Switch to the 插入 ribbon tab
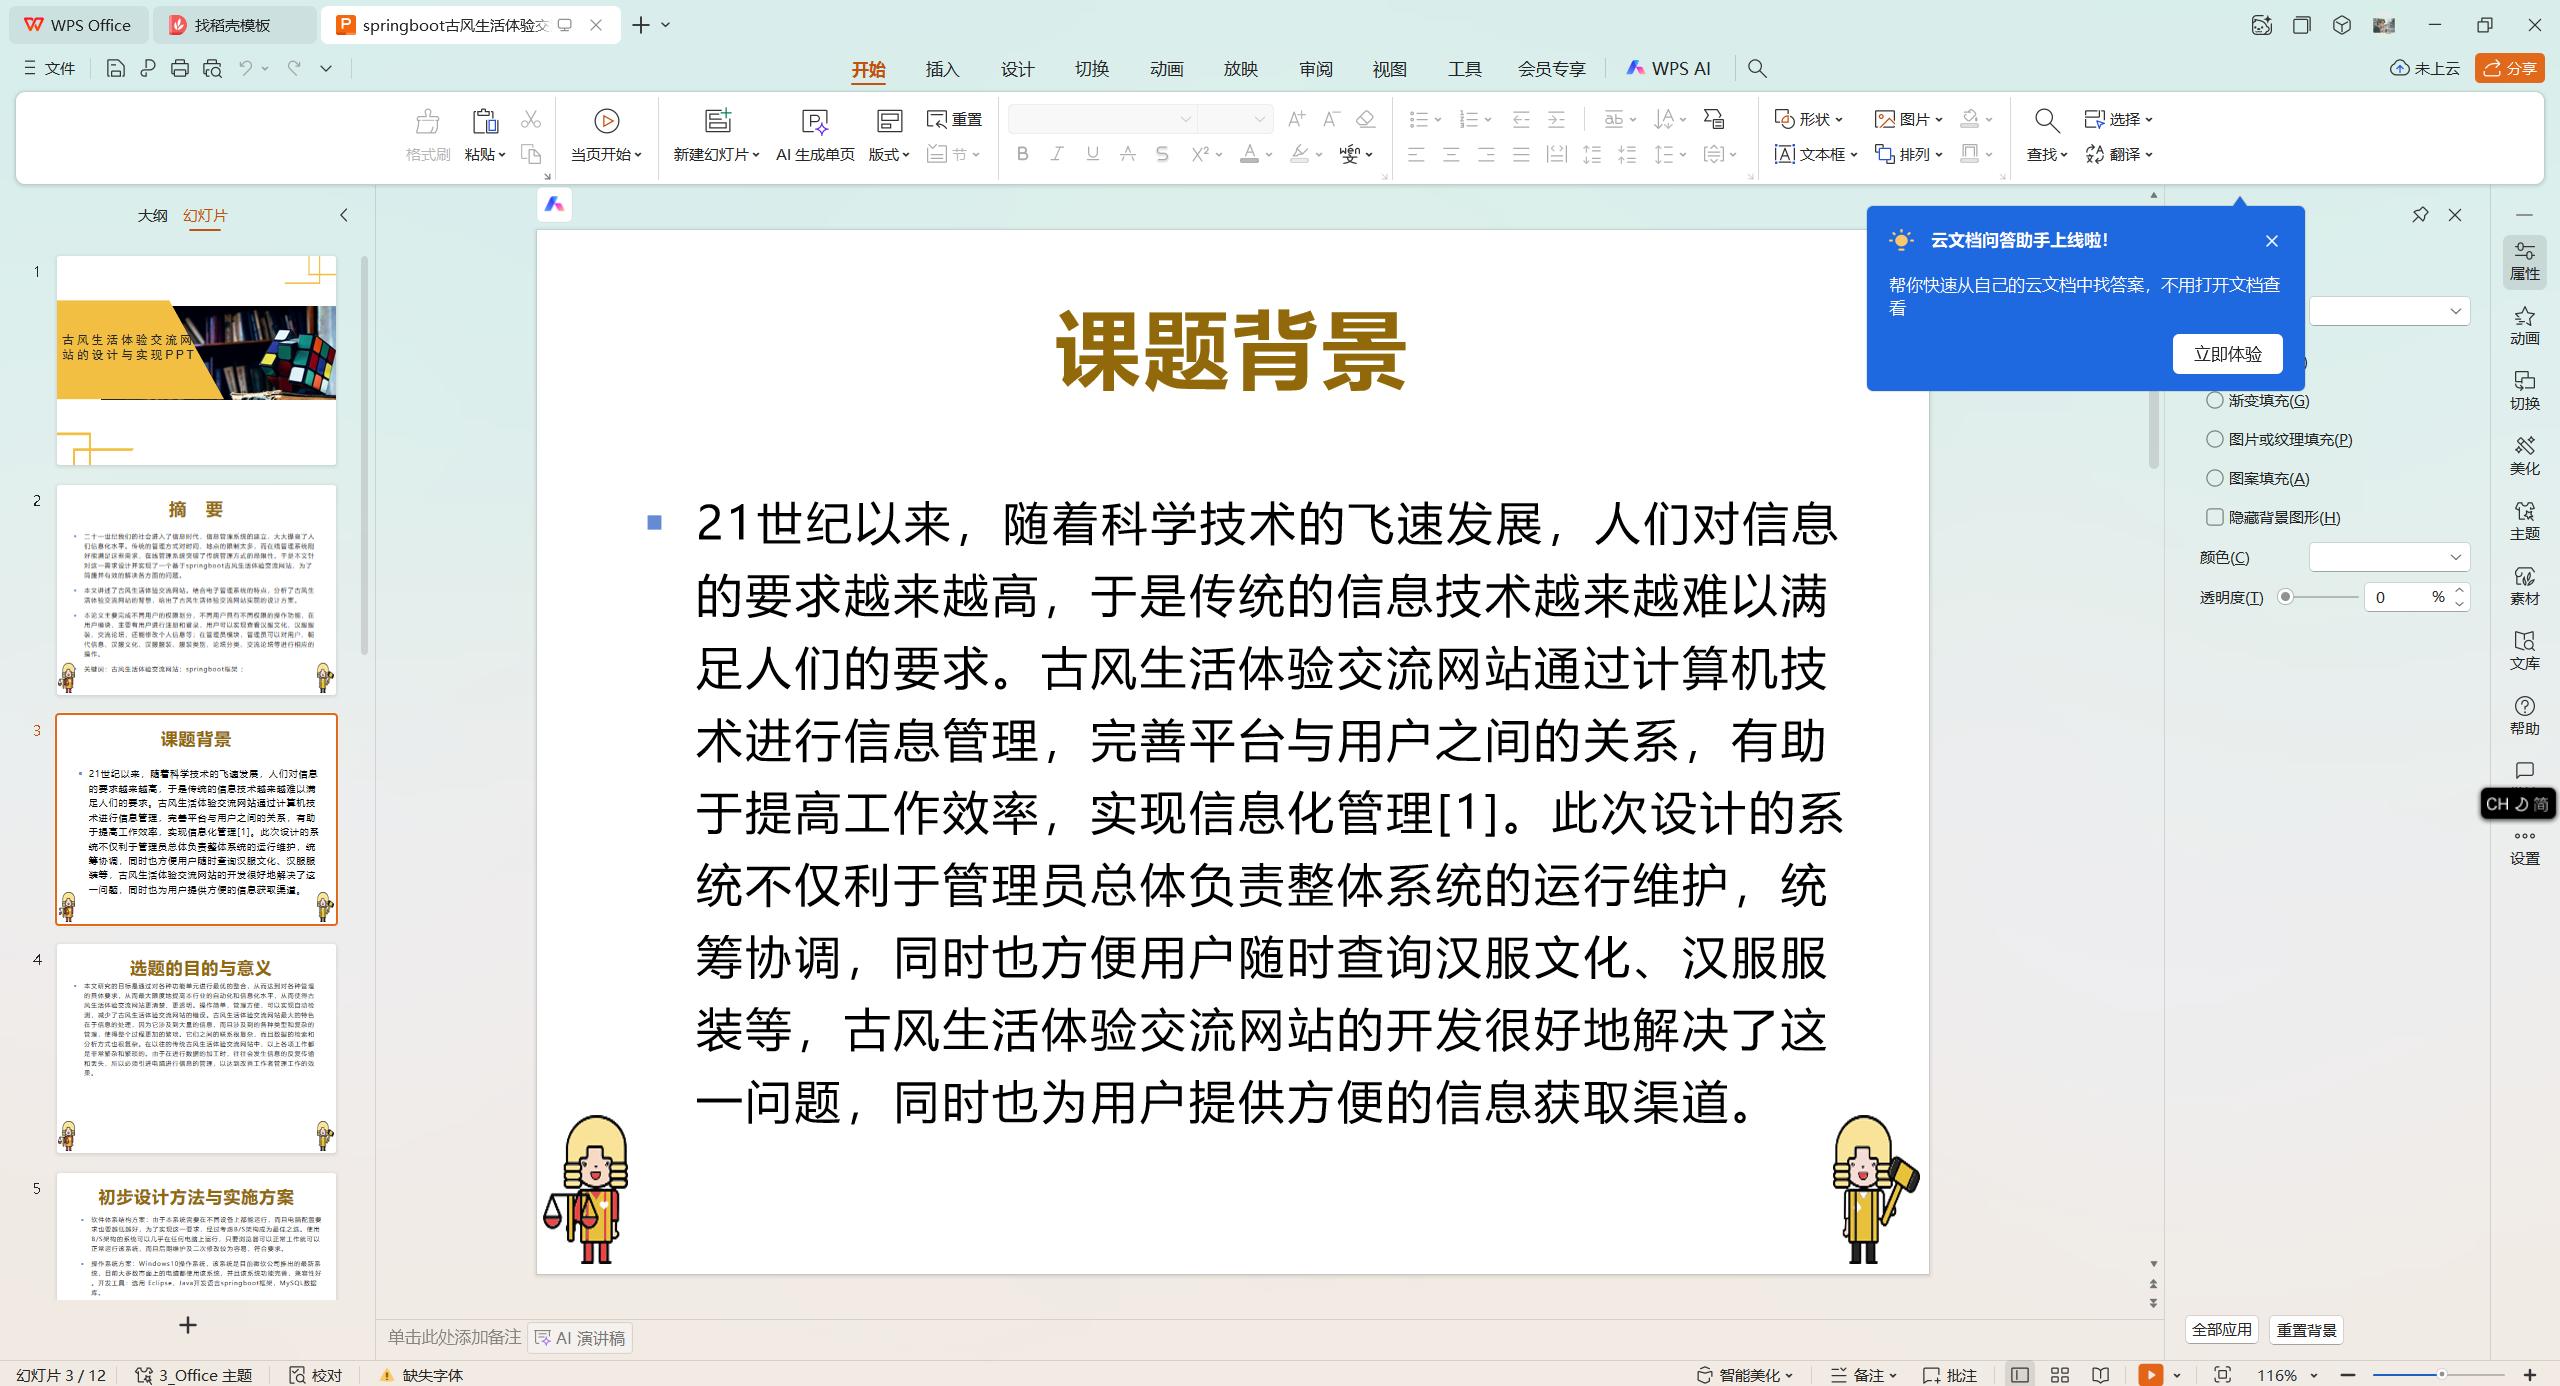The width and height of the screenshot is (2560, 1386). point(941,68)
